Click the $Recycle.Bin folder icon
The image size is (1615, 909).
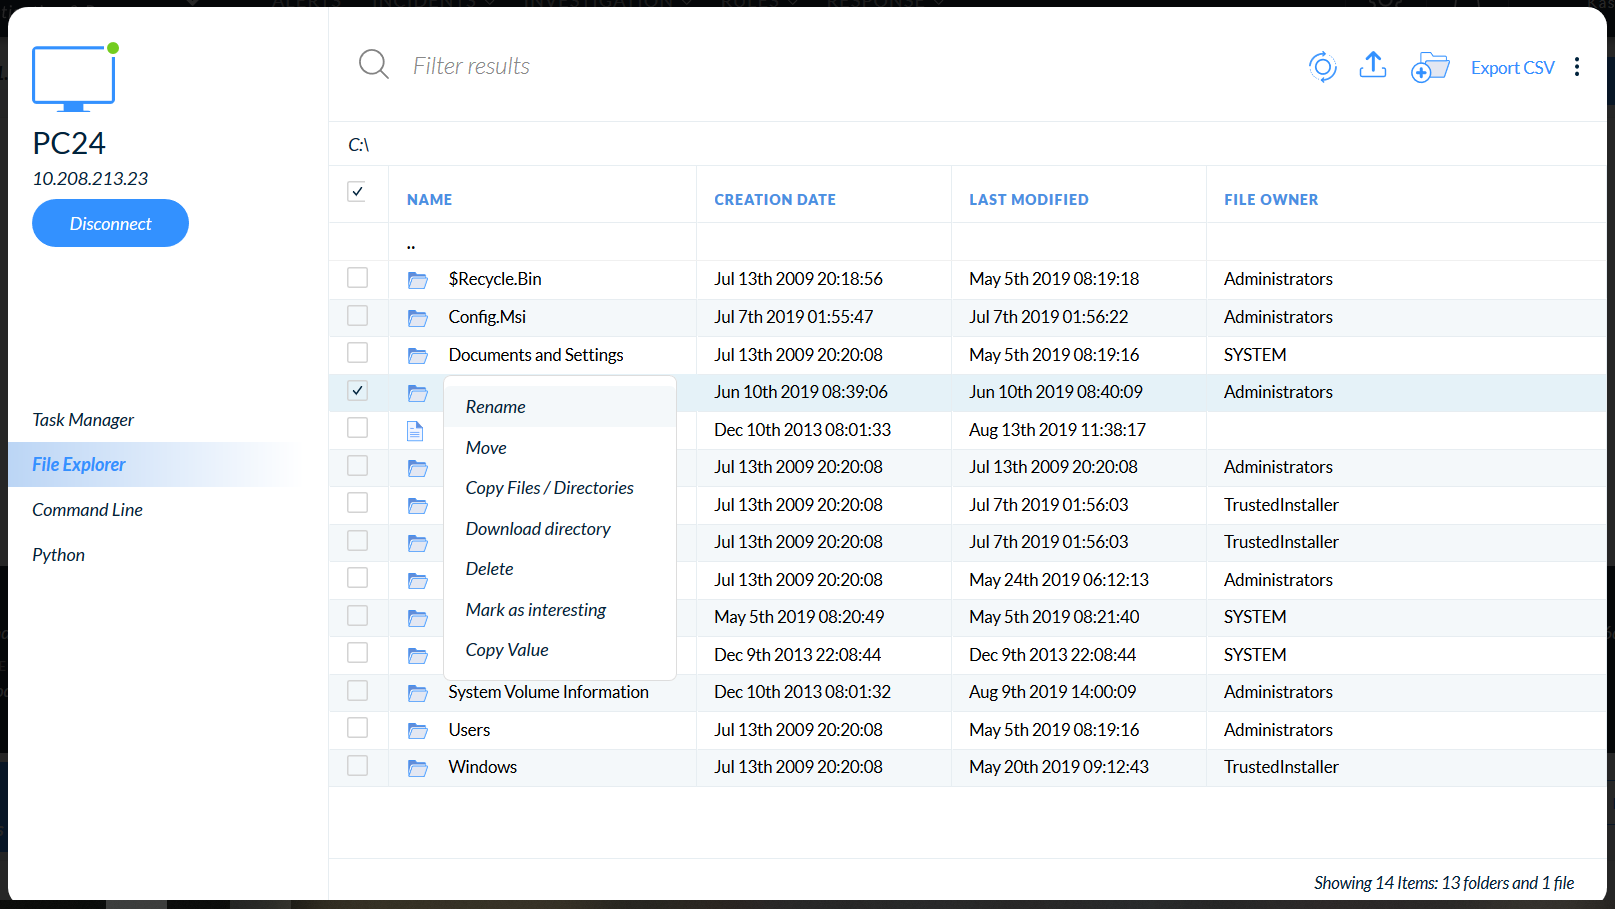pyautogui.click(x=418, y=280)
